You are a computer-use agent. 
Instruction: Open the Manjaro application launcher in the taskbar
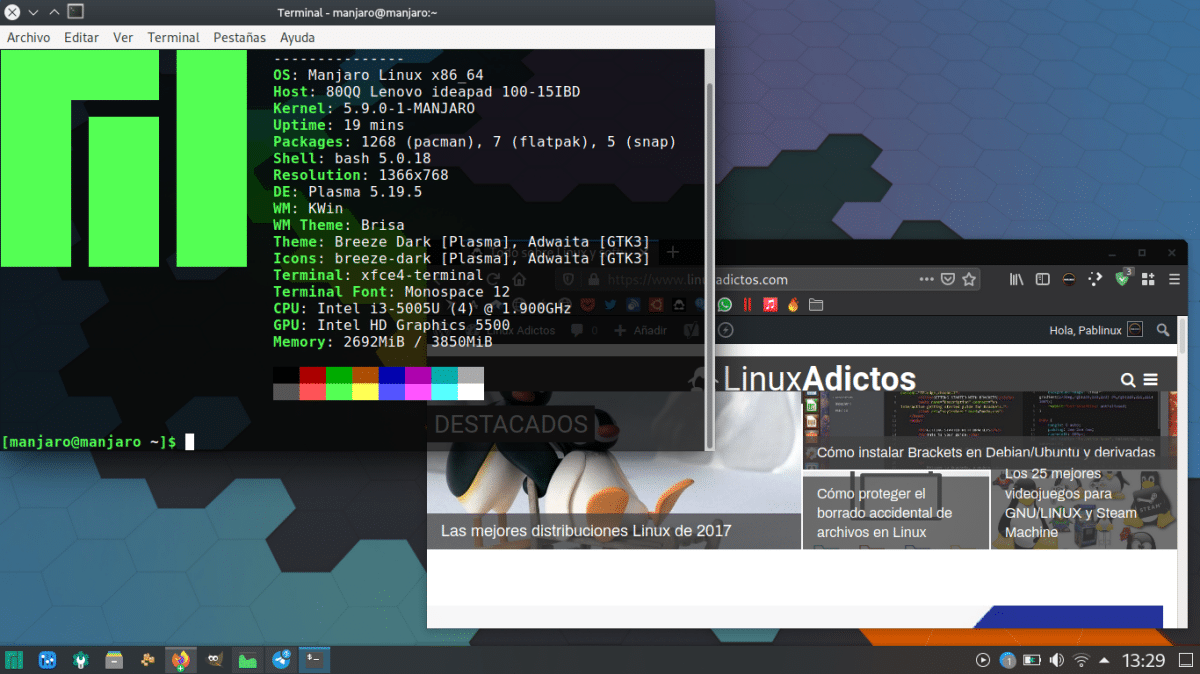click(x=13, y=660)
